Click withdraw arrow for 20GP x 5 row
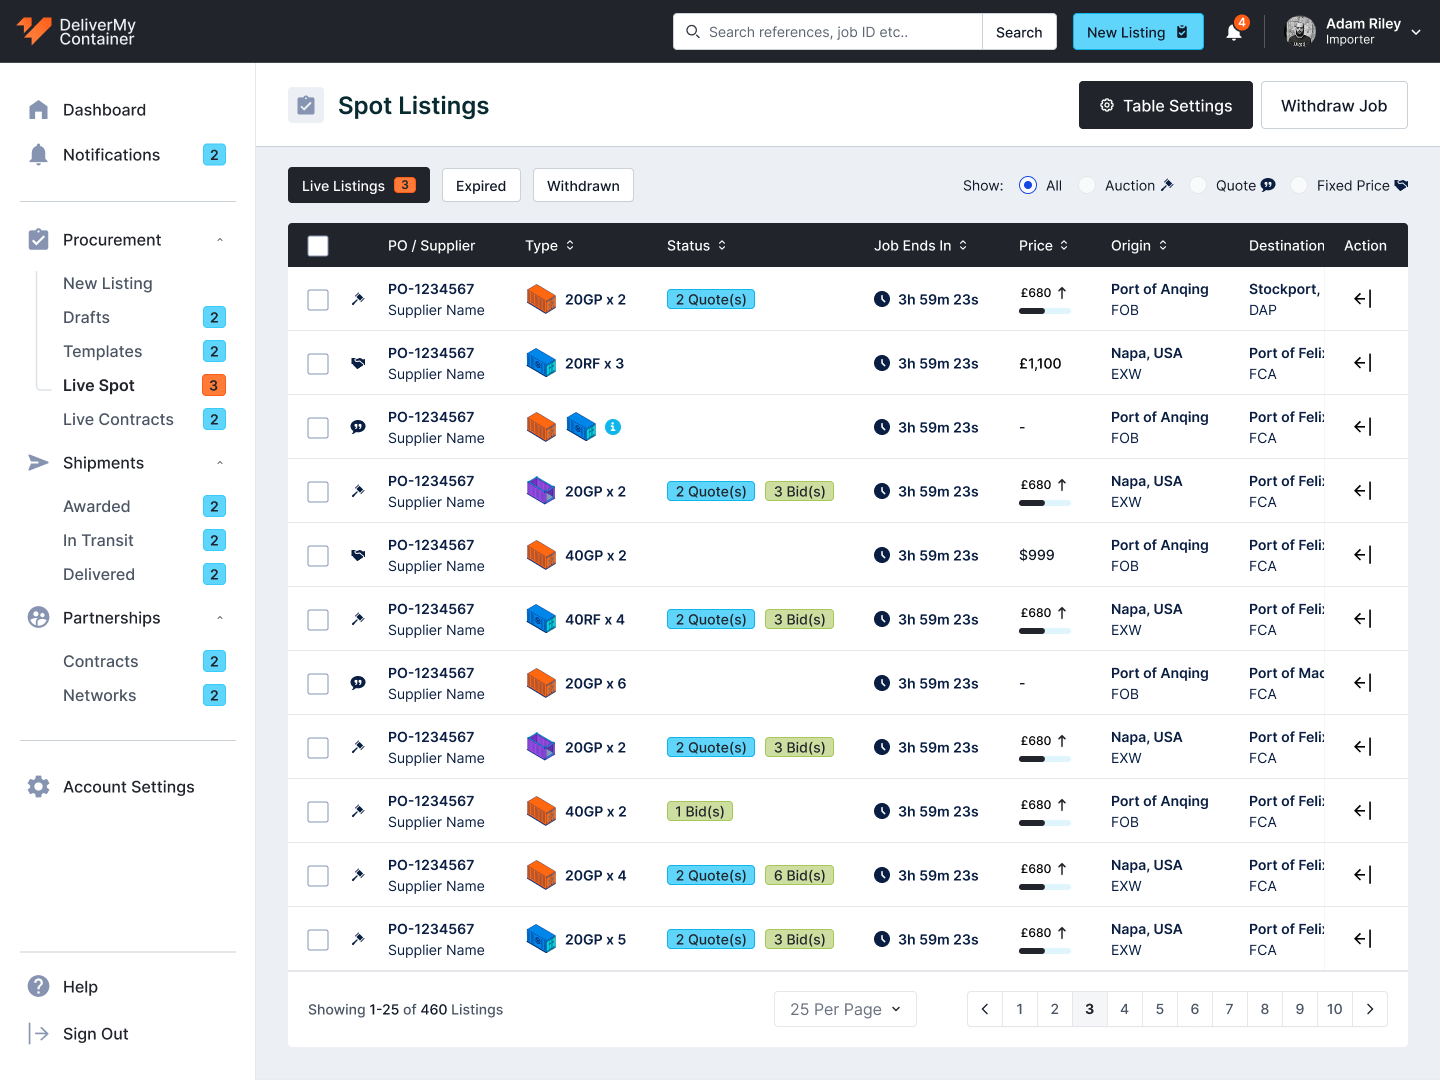Viewport: 1441px width, 1081px height. coord(1363,939)
